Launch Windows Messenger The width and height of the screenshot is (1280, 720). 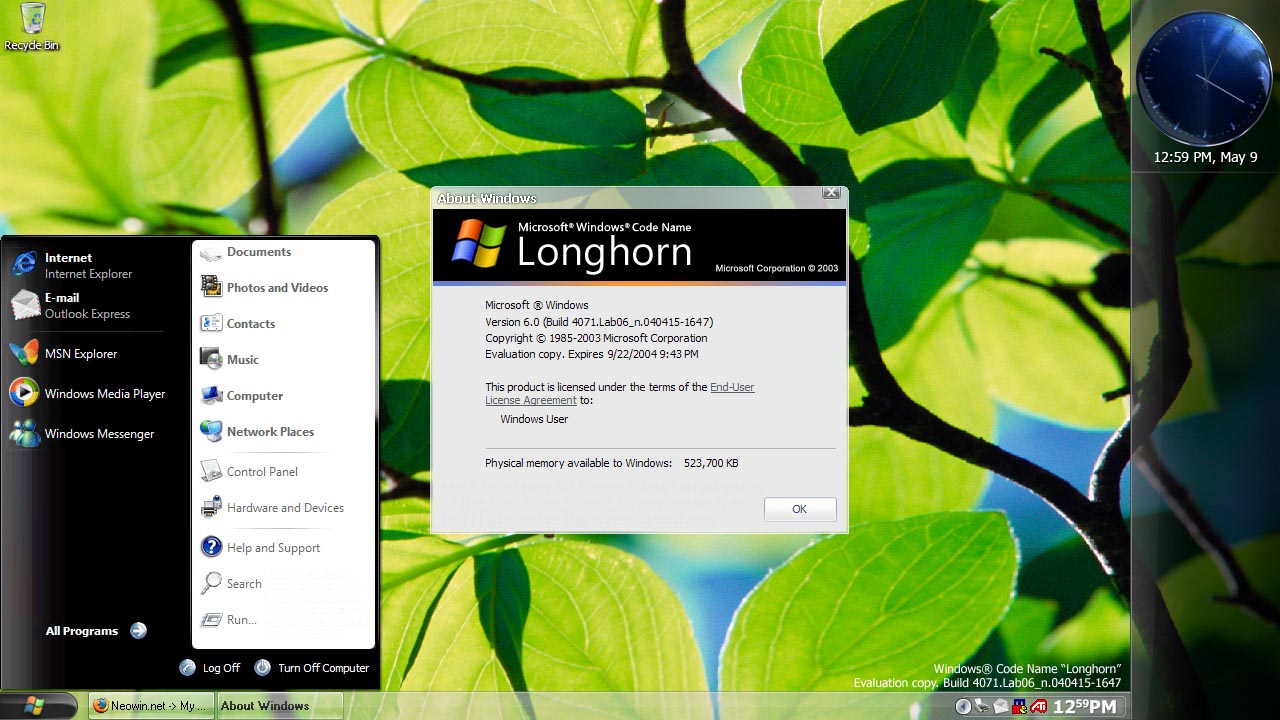pyautogui.click(x=100, y=433)
